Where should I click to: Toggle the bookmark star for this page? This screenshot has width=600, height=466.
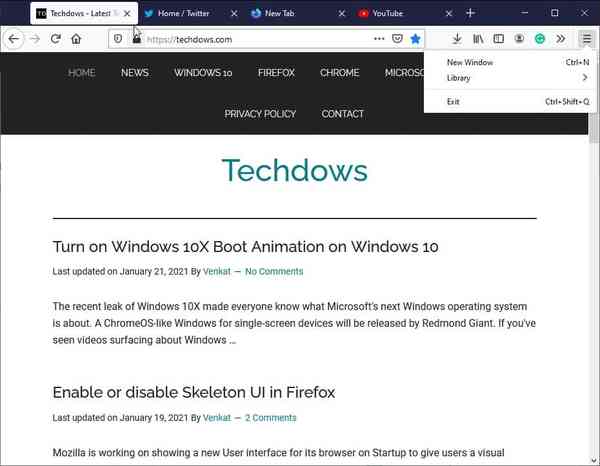point(415,39)
